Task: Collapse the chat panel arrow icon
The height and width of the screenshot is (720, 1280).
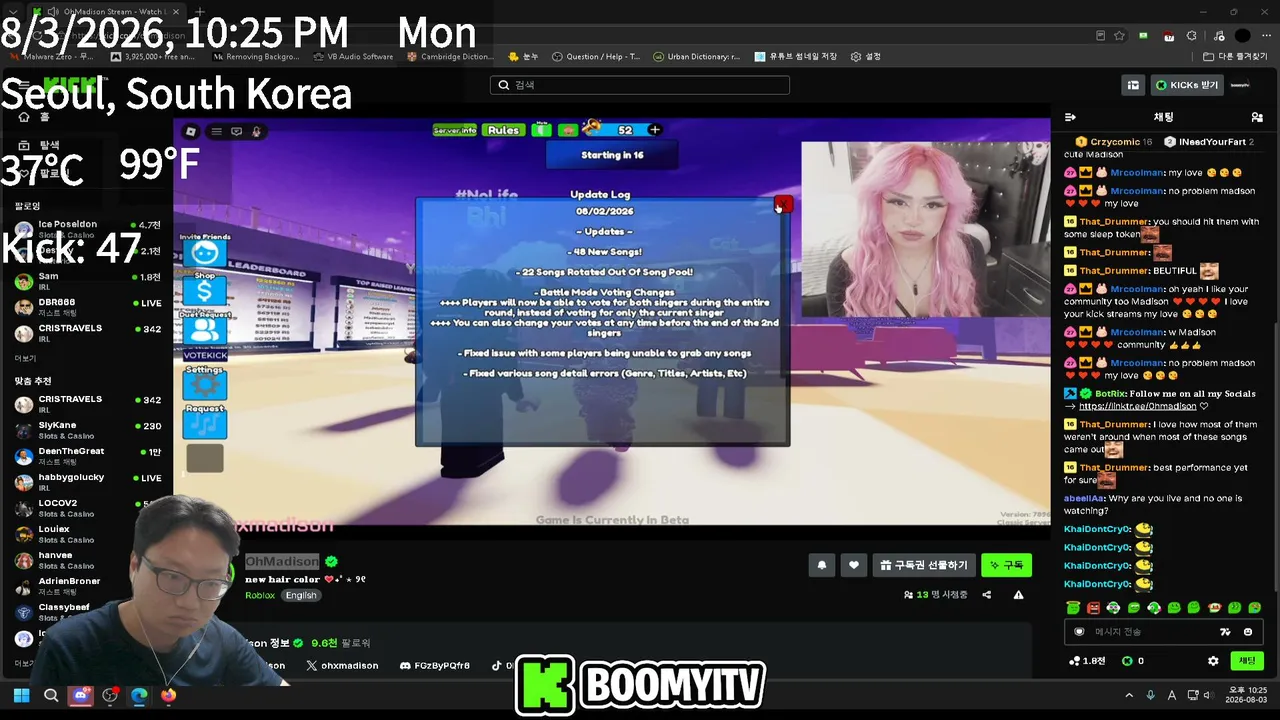Action: coord(1070,117)
